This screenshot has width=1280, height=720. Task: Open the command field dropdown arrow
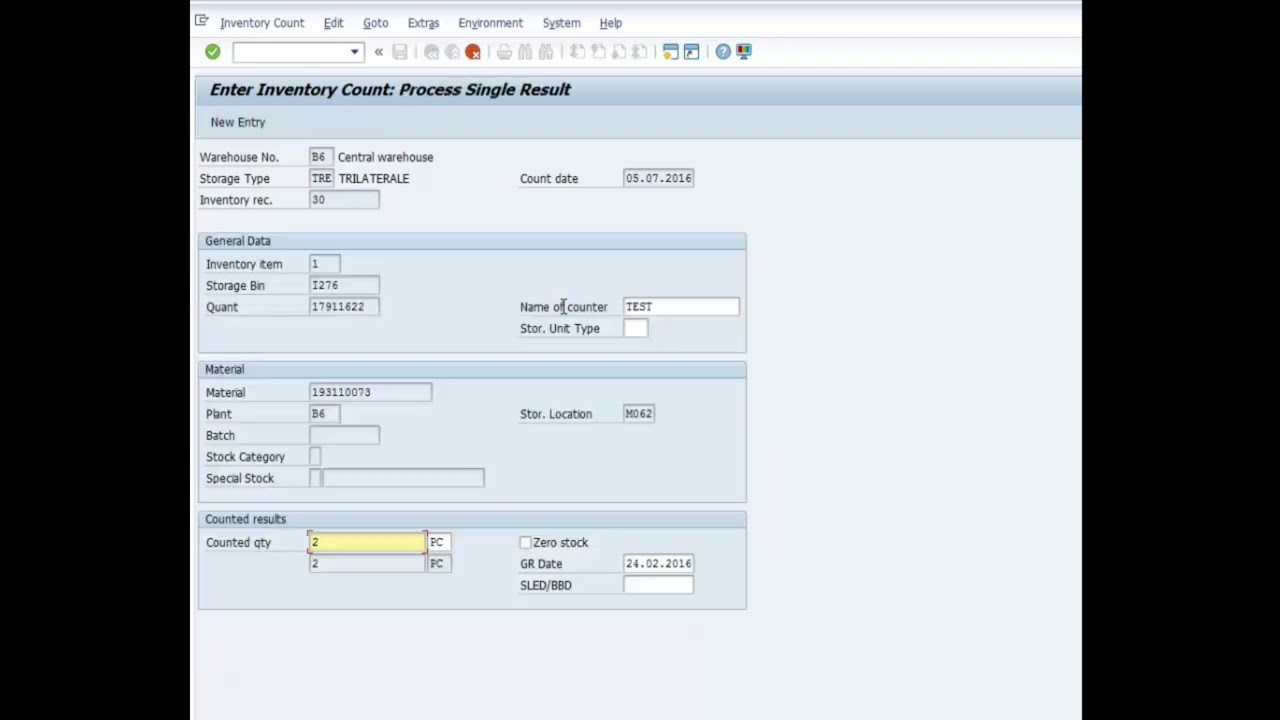[354, 52]
